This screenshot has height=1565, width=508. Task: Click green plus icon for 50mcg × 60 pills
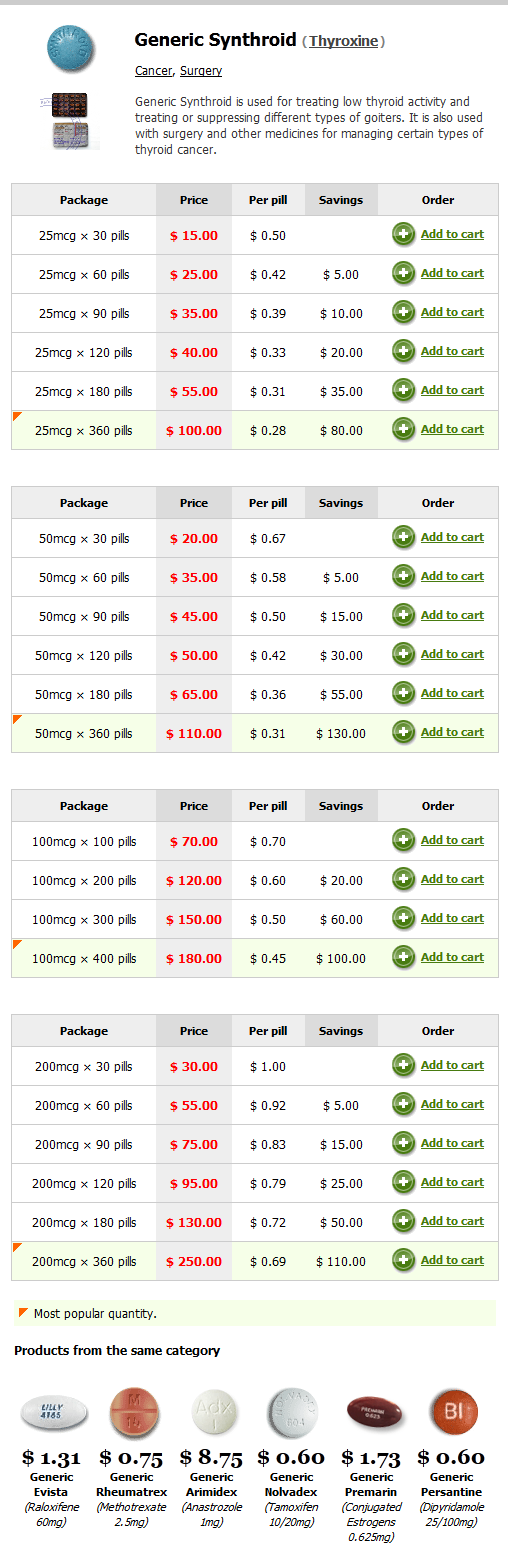[404, 577]
